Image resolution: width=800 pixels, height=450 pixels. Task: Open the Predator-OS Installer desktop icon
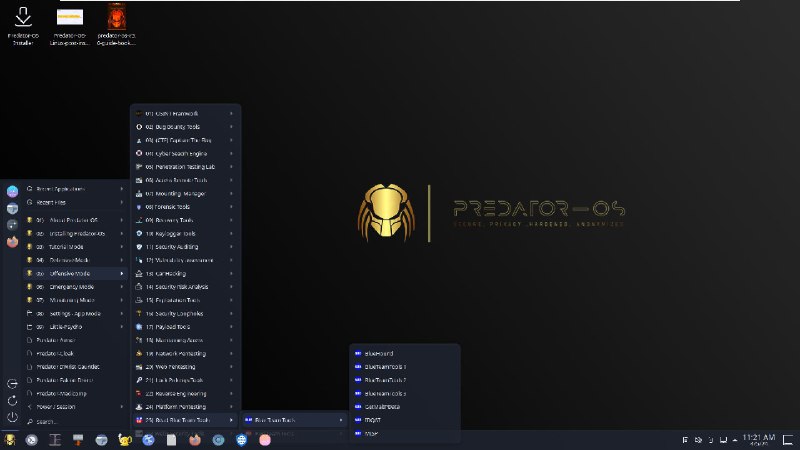(23, 26)
